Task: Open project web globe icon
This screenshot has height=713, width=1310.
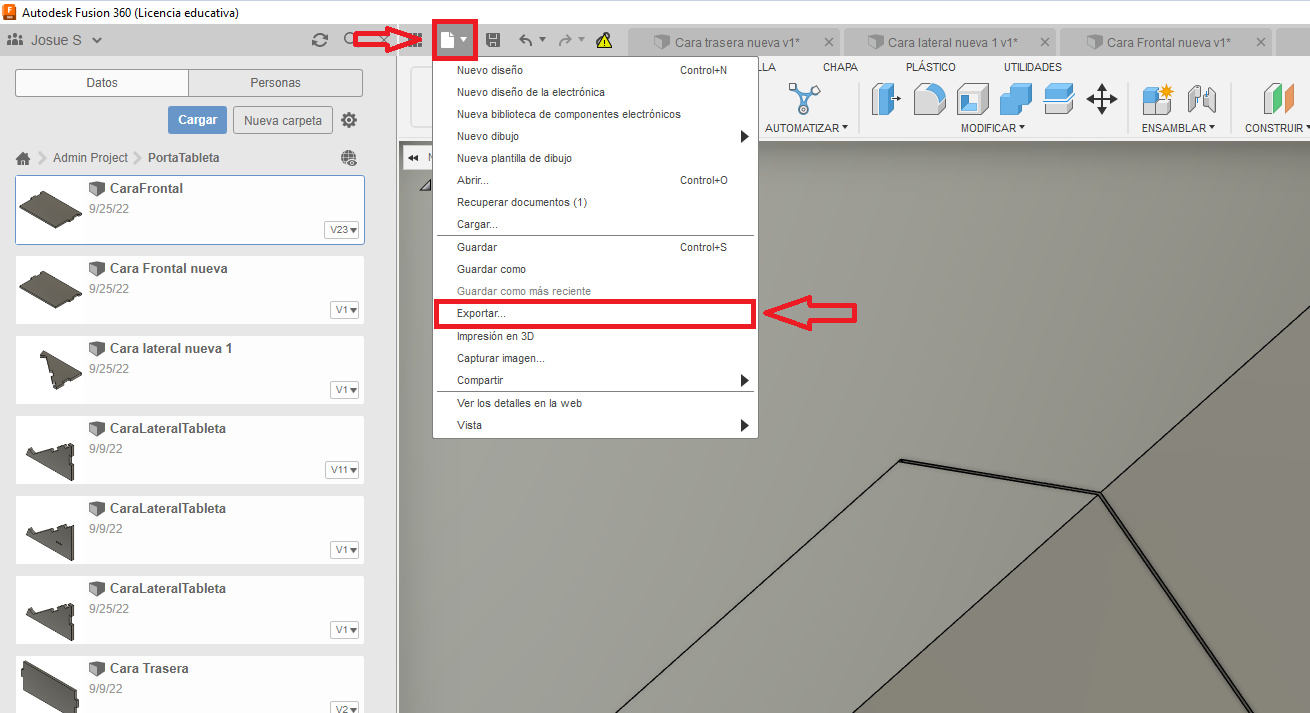Action: click(349, 158)
